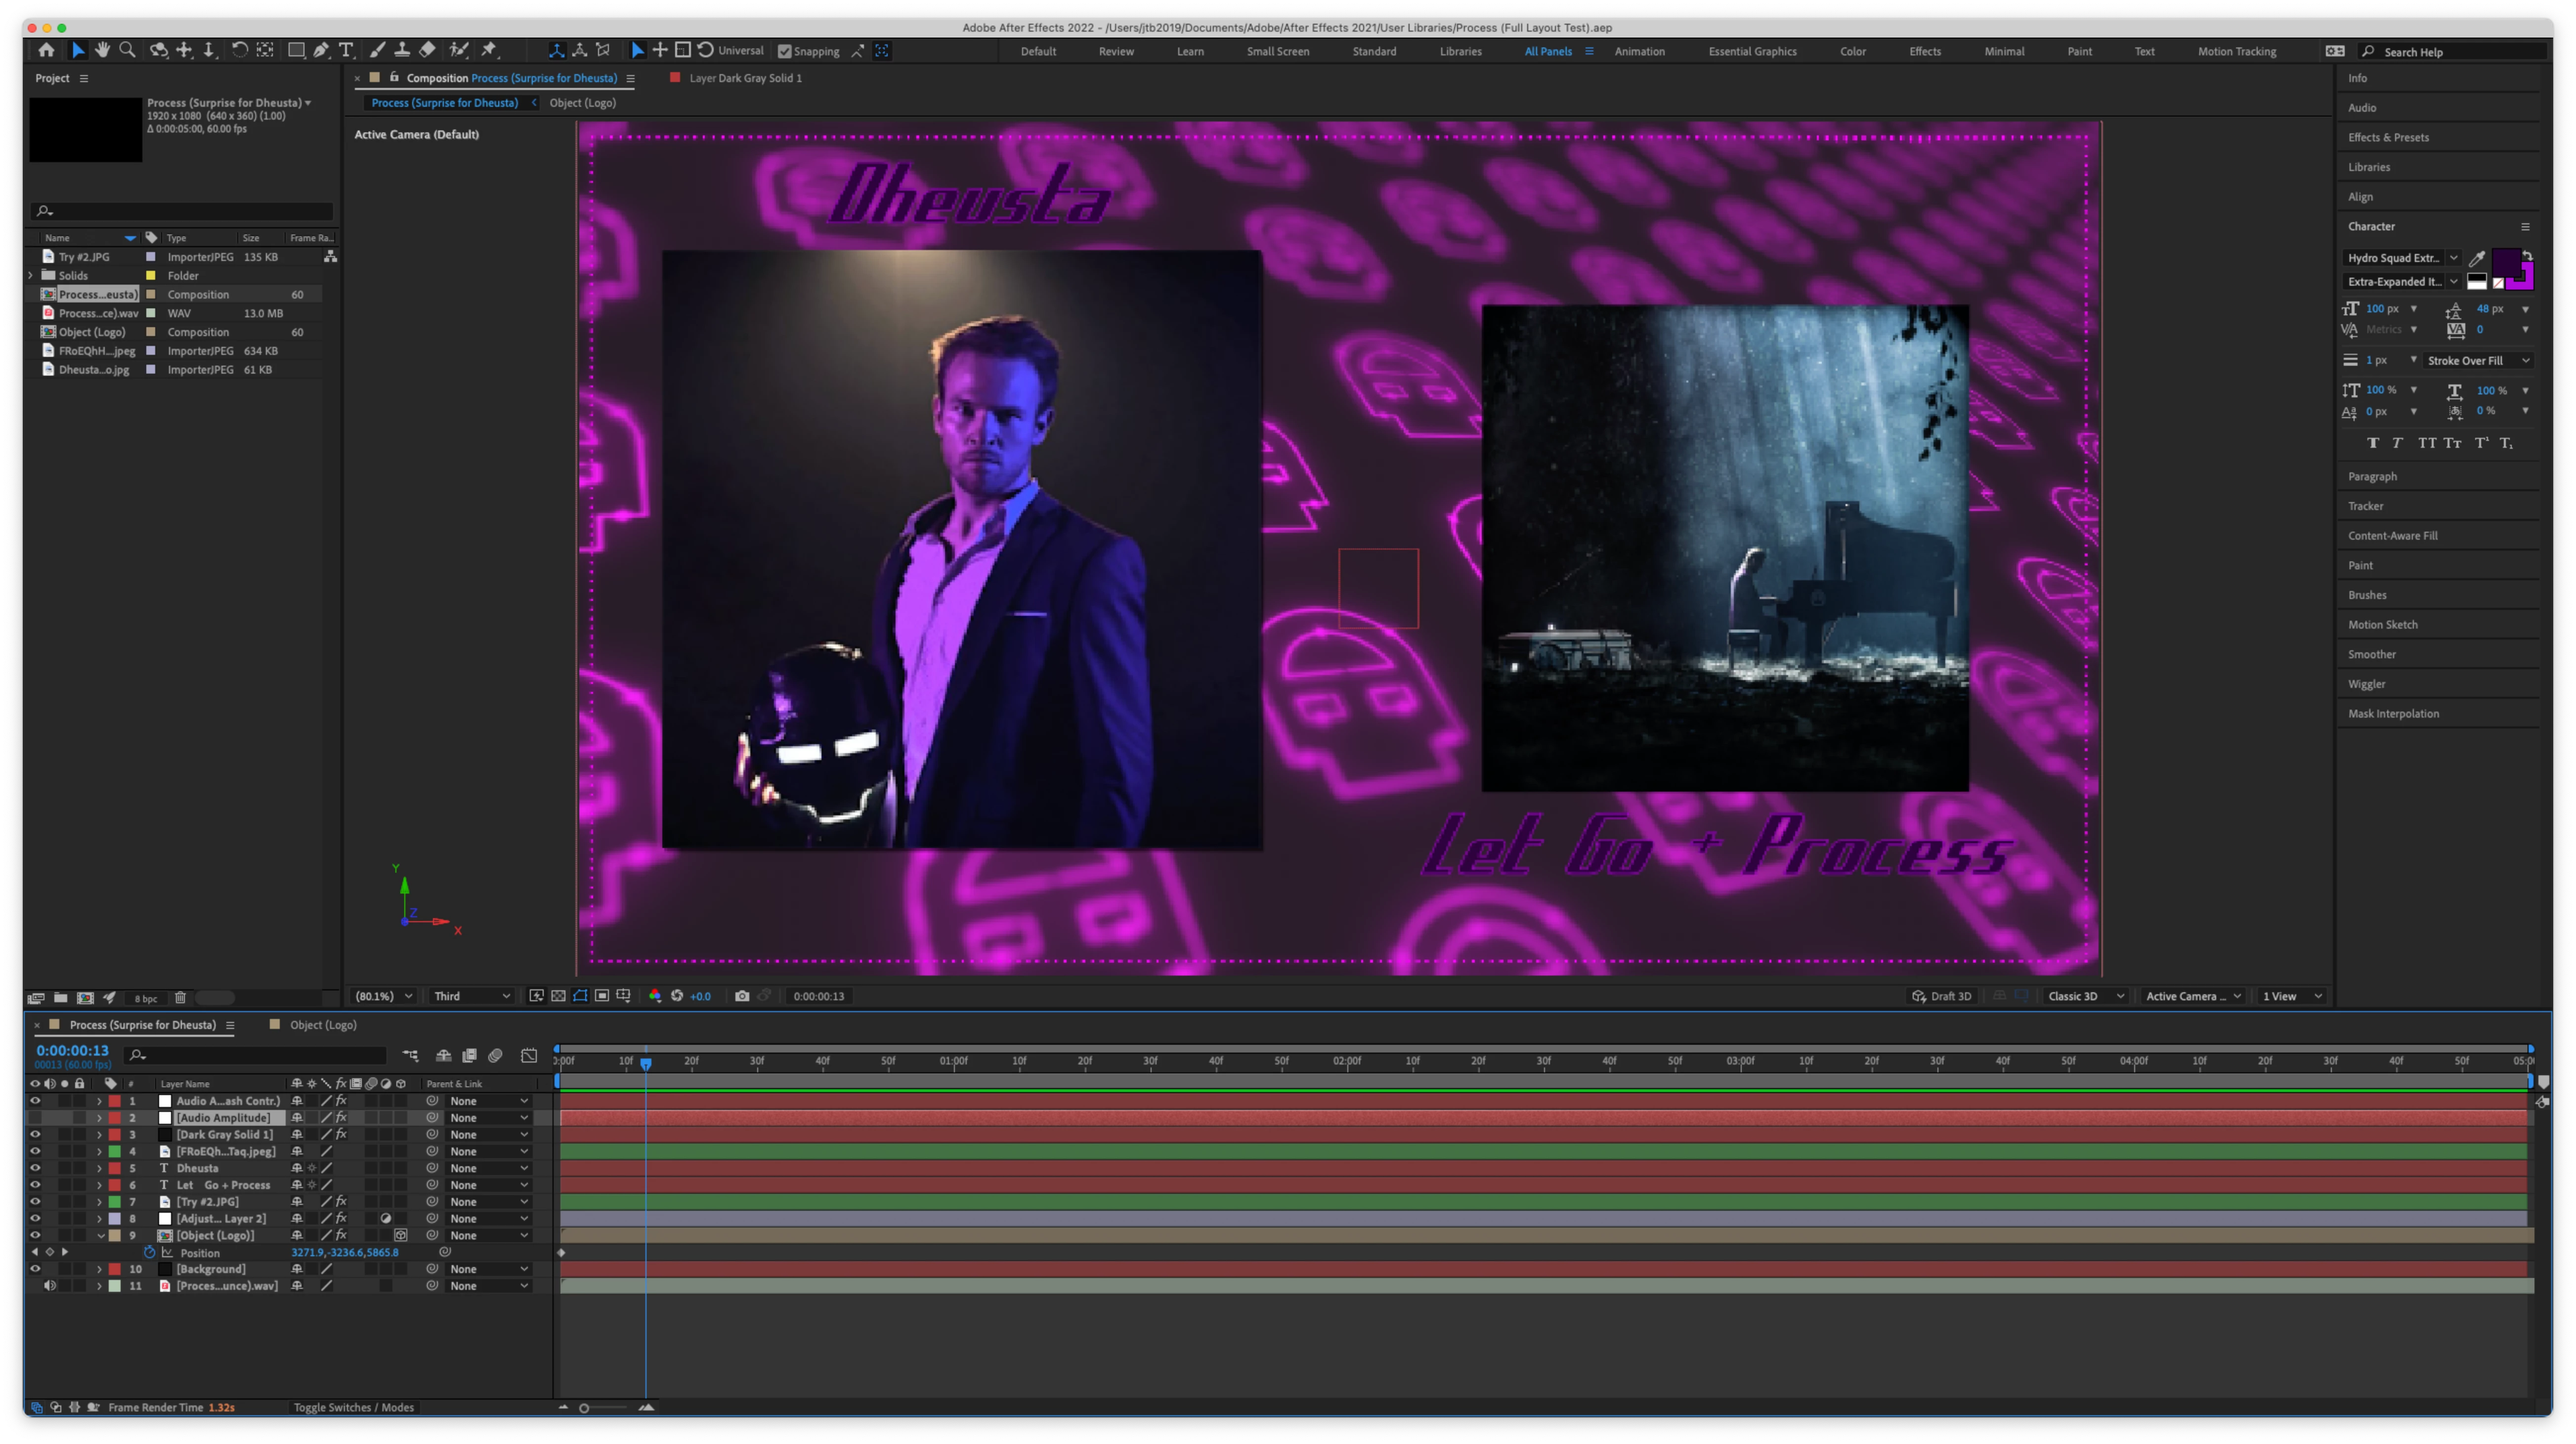
Task: Mute audio of Process wav layer
Action: (50, 1286)
